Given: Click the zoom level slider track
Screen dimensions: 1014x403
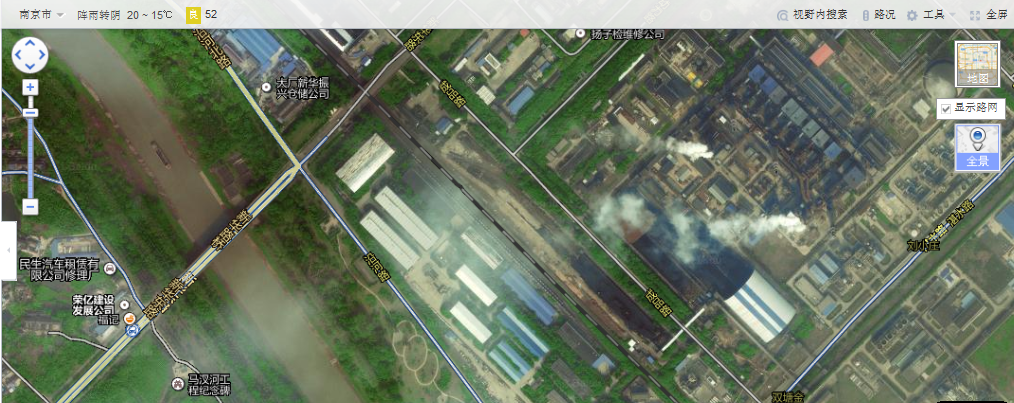Looking at the screenshot, I should [x=30, y=150].
